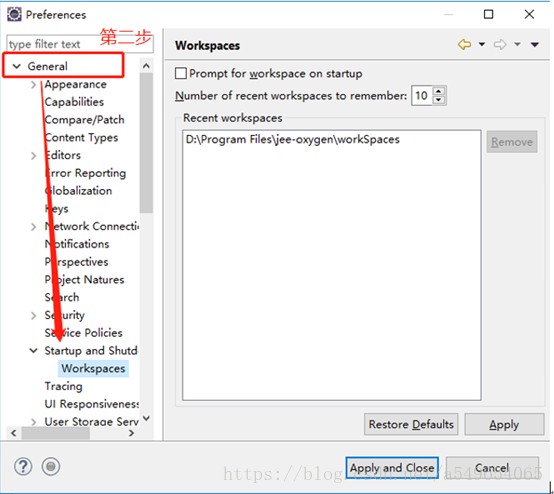Collapse Startup and Shutdown node
Image resolution: width=554 pixels, height=494 pixels.
(34, 351)
